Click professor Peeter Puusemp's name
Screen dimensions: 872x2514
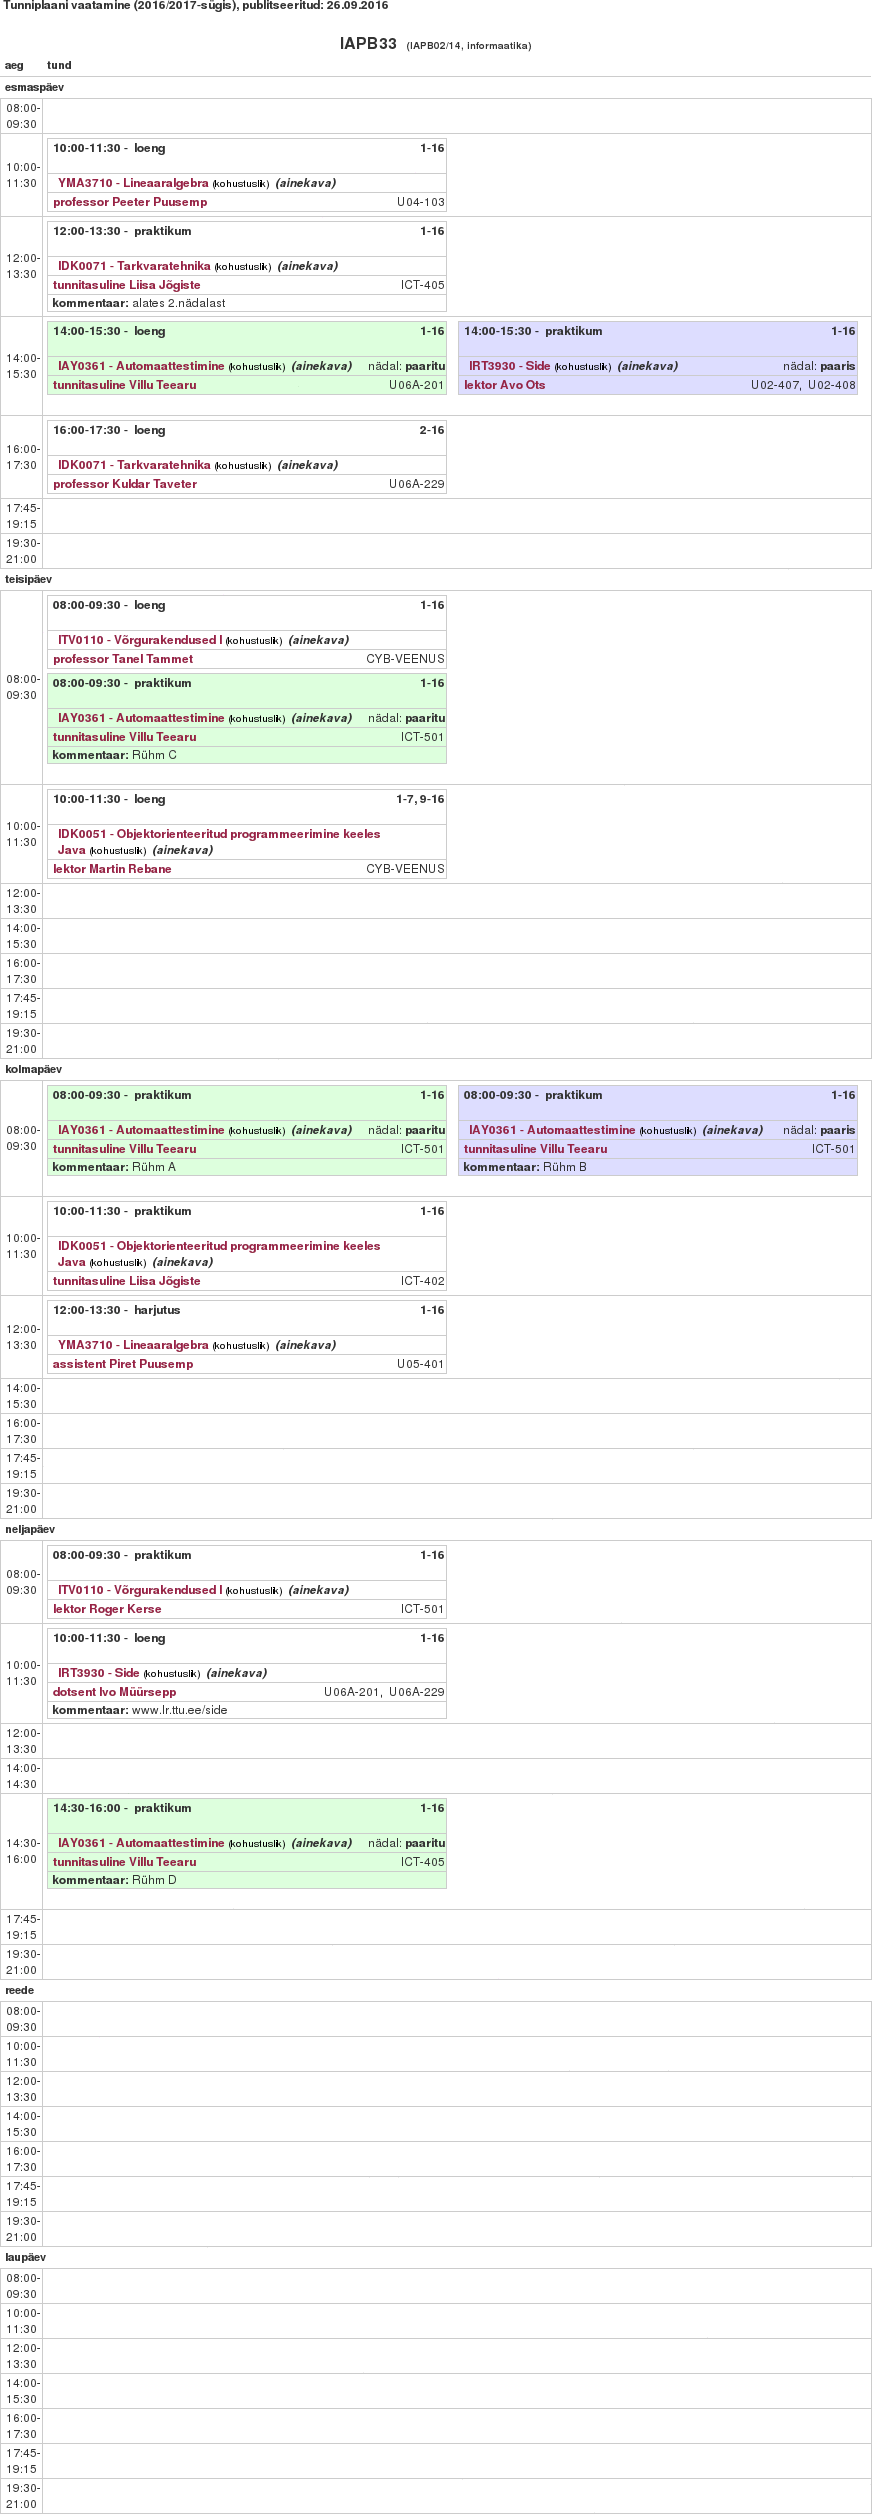[130, 202]
